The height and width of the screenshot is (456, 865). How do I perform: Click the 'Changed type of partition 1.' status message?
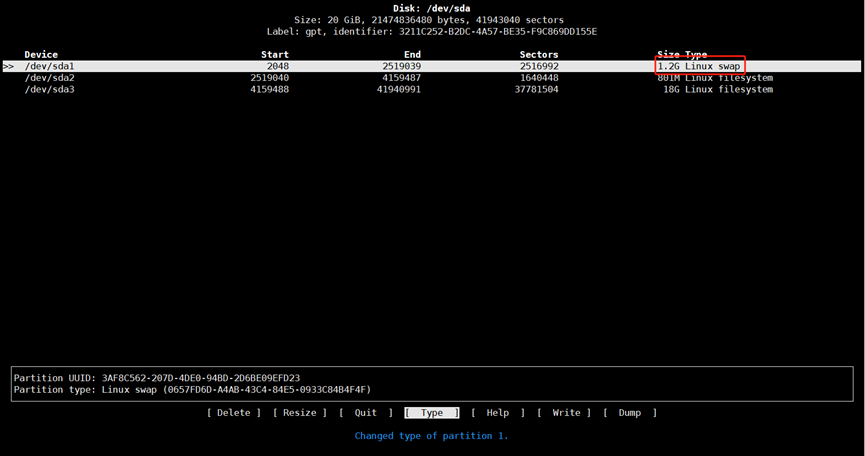point(431,436)
